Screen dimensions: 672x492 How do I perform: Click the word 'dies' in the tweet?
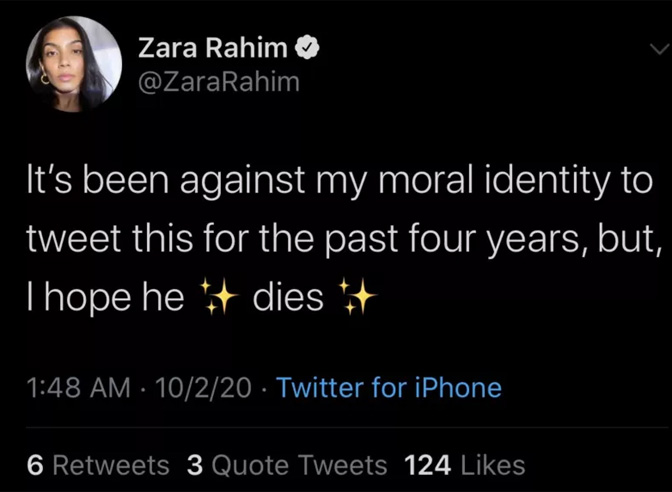[x=288, y=298]
